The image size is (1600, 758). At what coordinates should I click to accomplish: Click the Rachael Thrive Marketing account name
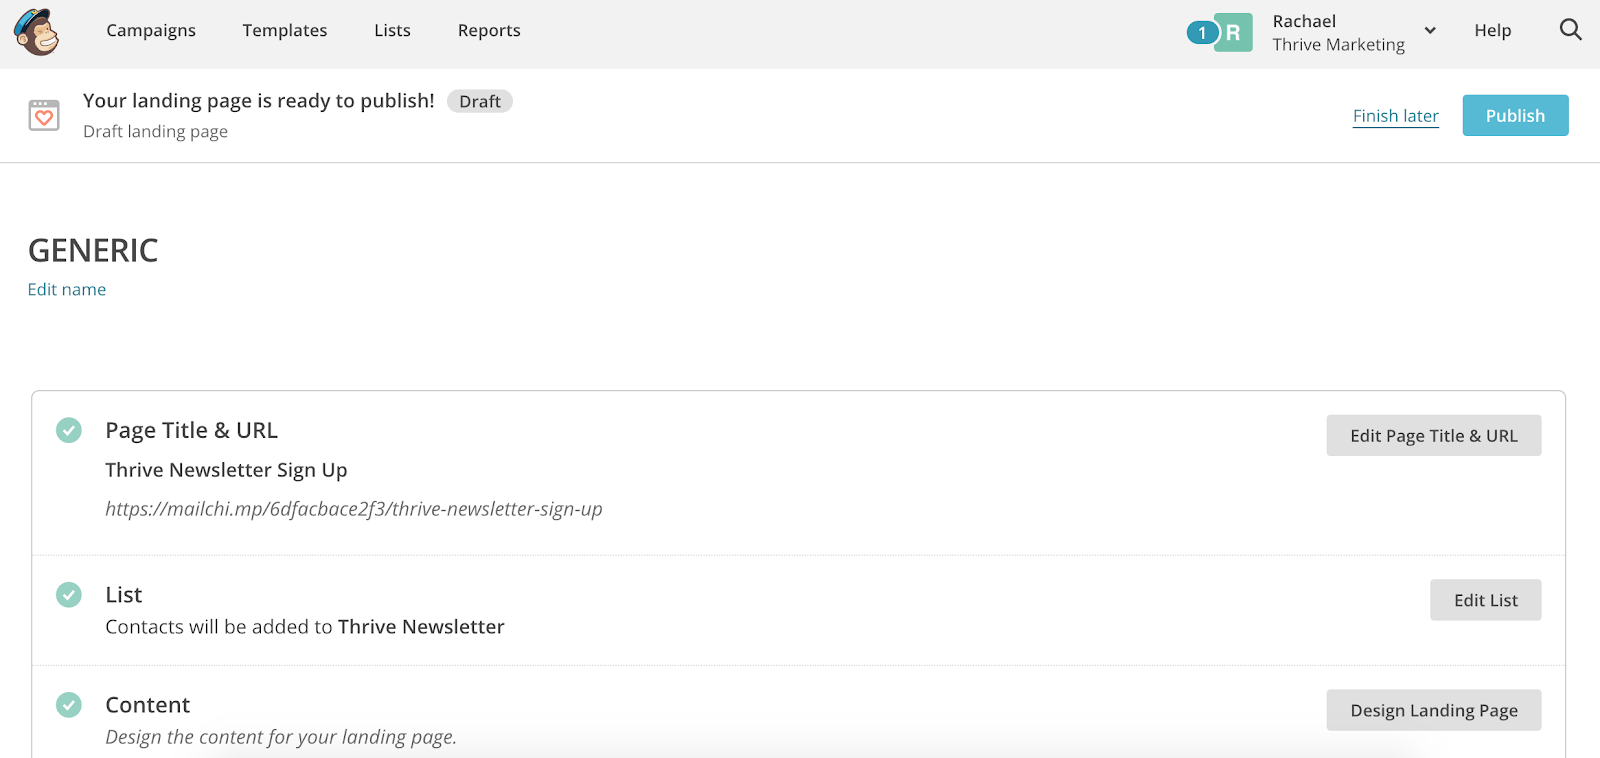point(1338,33)
